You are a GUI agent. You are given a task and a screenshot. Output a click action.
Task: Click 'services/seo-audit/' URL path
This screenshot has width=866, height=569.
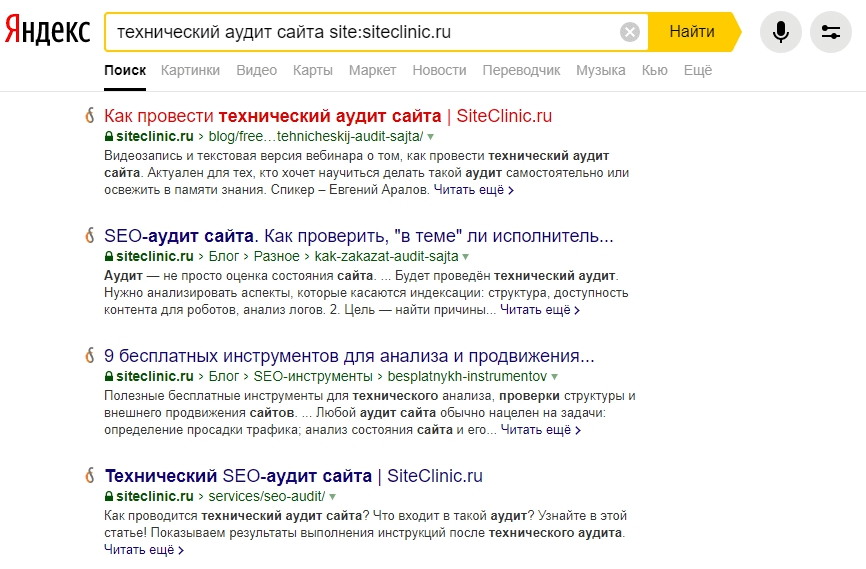(x=267, y=496)
